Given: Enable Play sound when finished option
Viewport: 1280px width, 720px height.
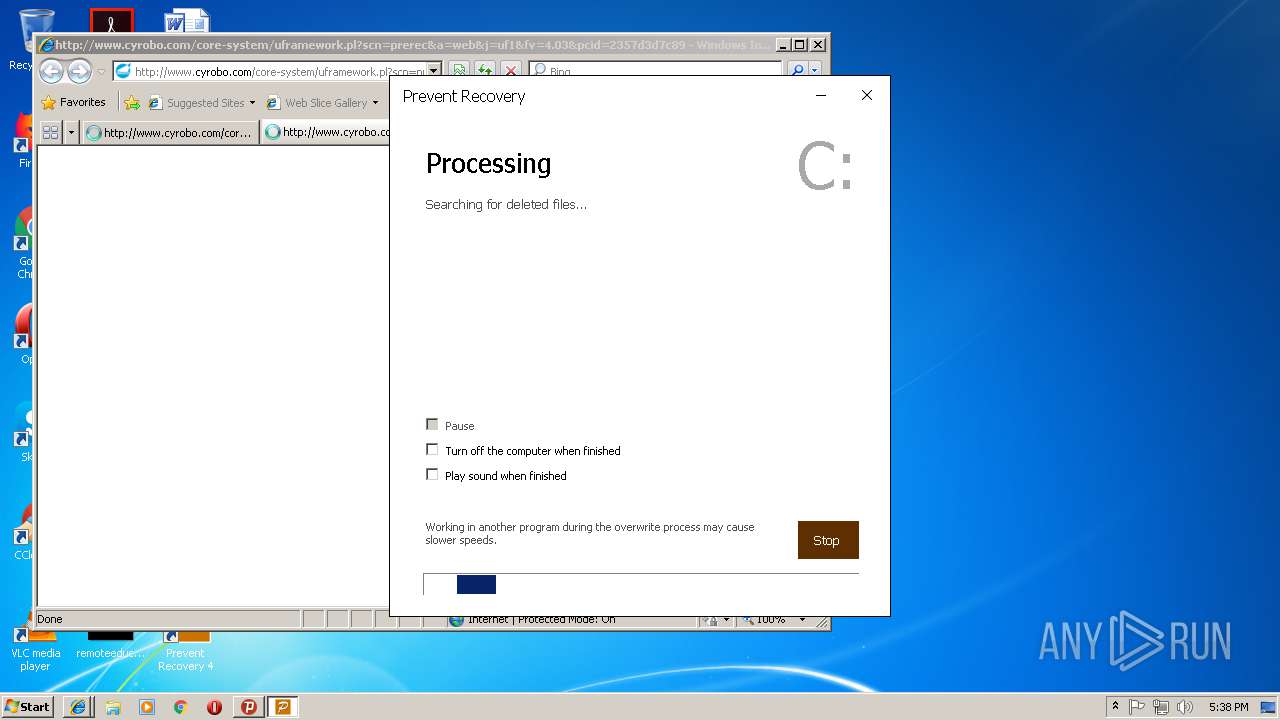Looking at the screenshot, I should [432, 475].
